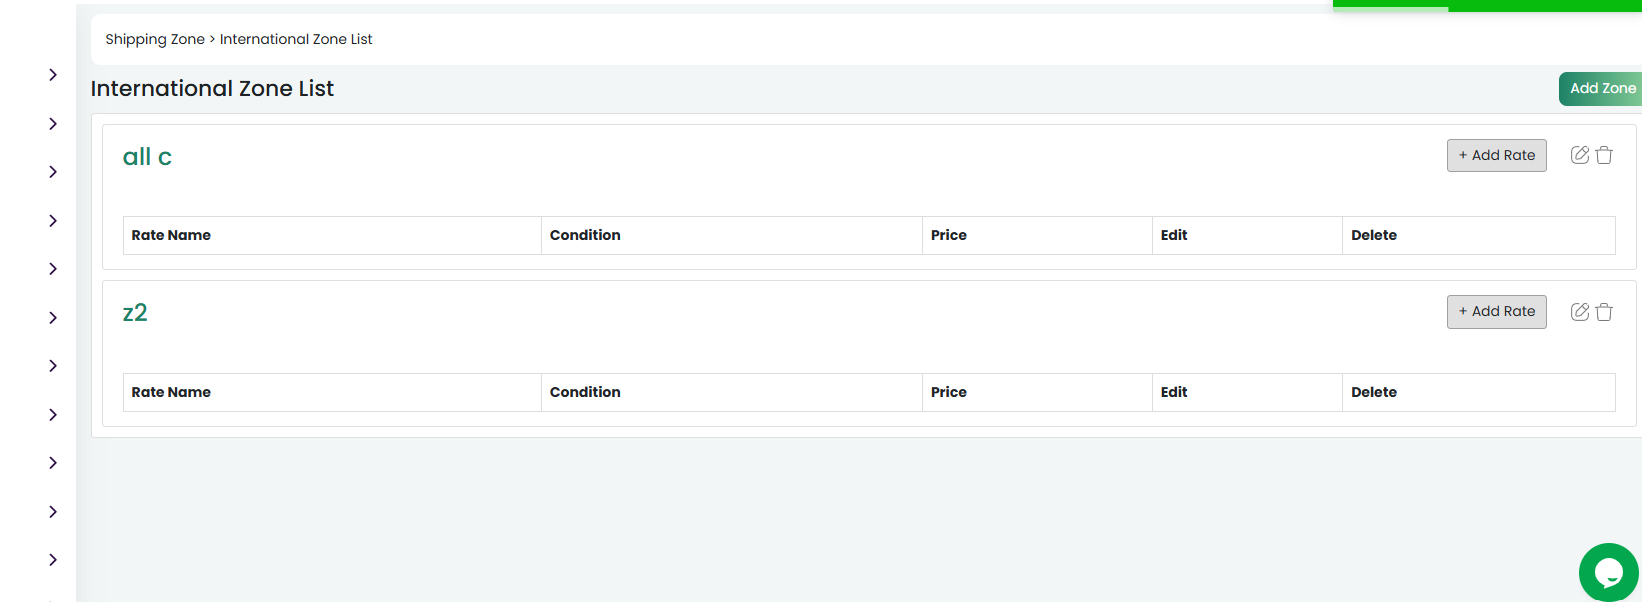Delete the 'all c' zone with the trash icon
The height and width of the screenshot is (602, 1642).
(1604, 155)
